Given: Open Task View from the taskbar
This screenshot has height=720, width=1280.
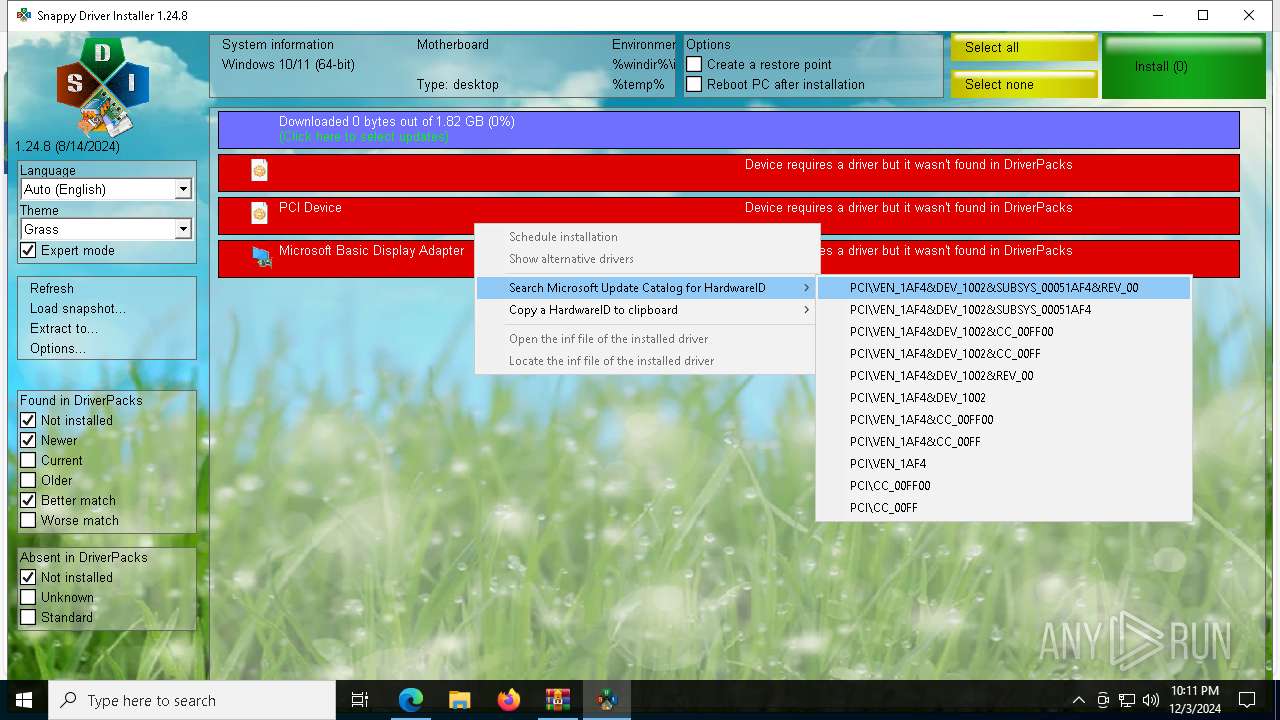Looking at the screenshot, I should pos(360,700).
